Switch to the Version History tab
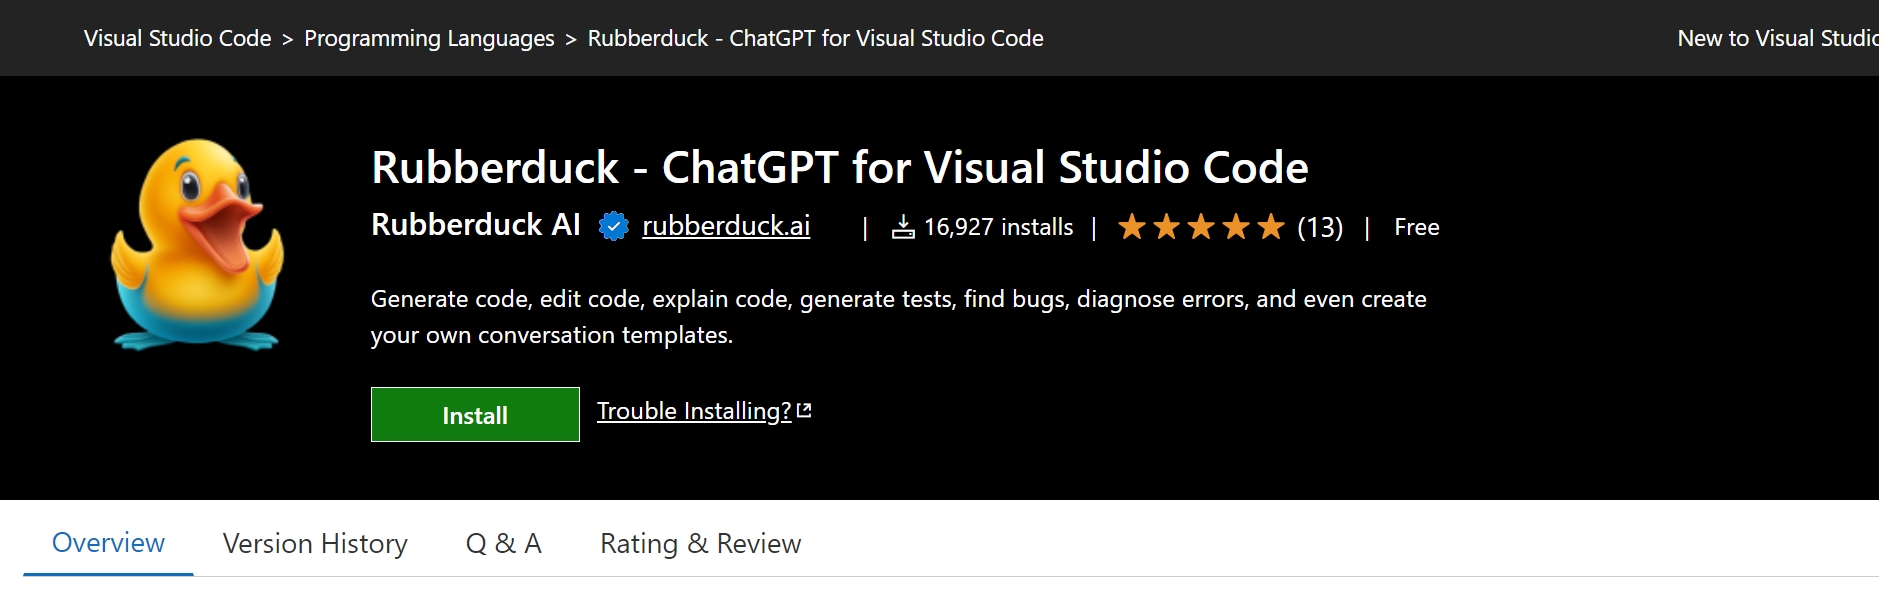This screenshot has width=1879, height=601. (x=315, y=543)
